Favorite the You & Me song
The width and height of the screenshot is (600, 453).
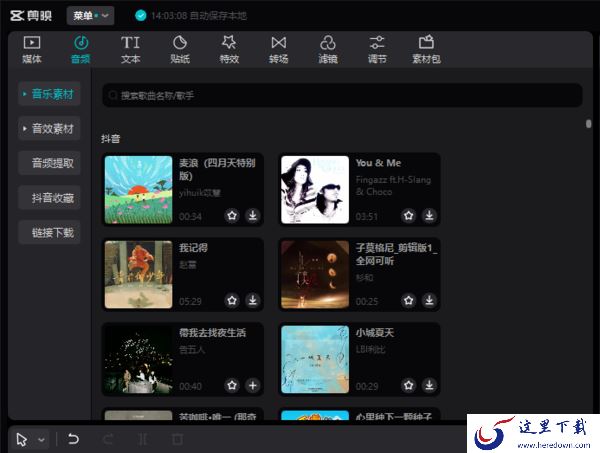pos(409,215)
